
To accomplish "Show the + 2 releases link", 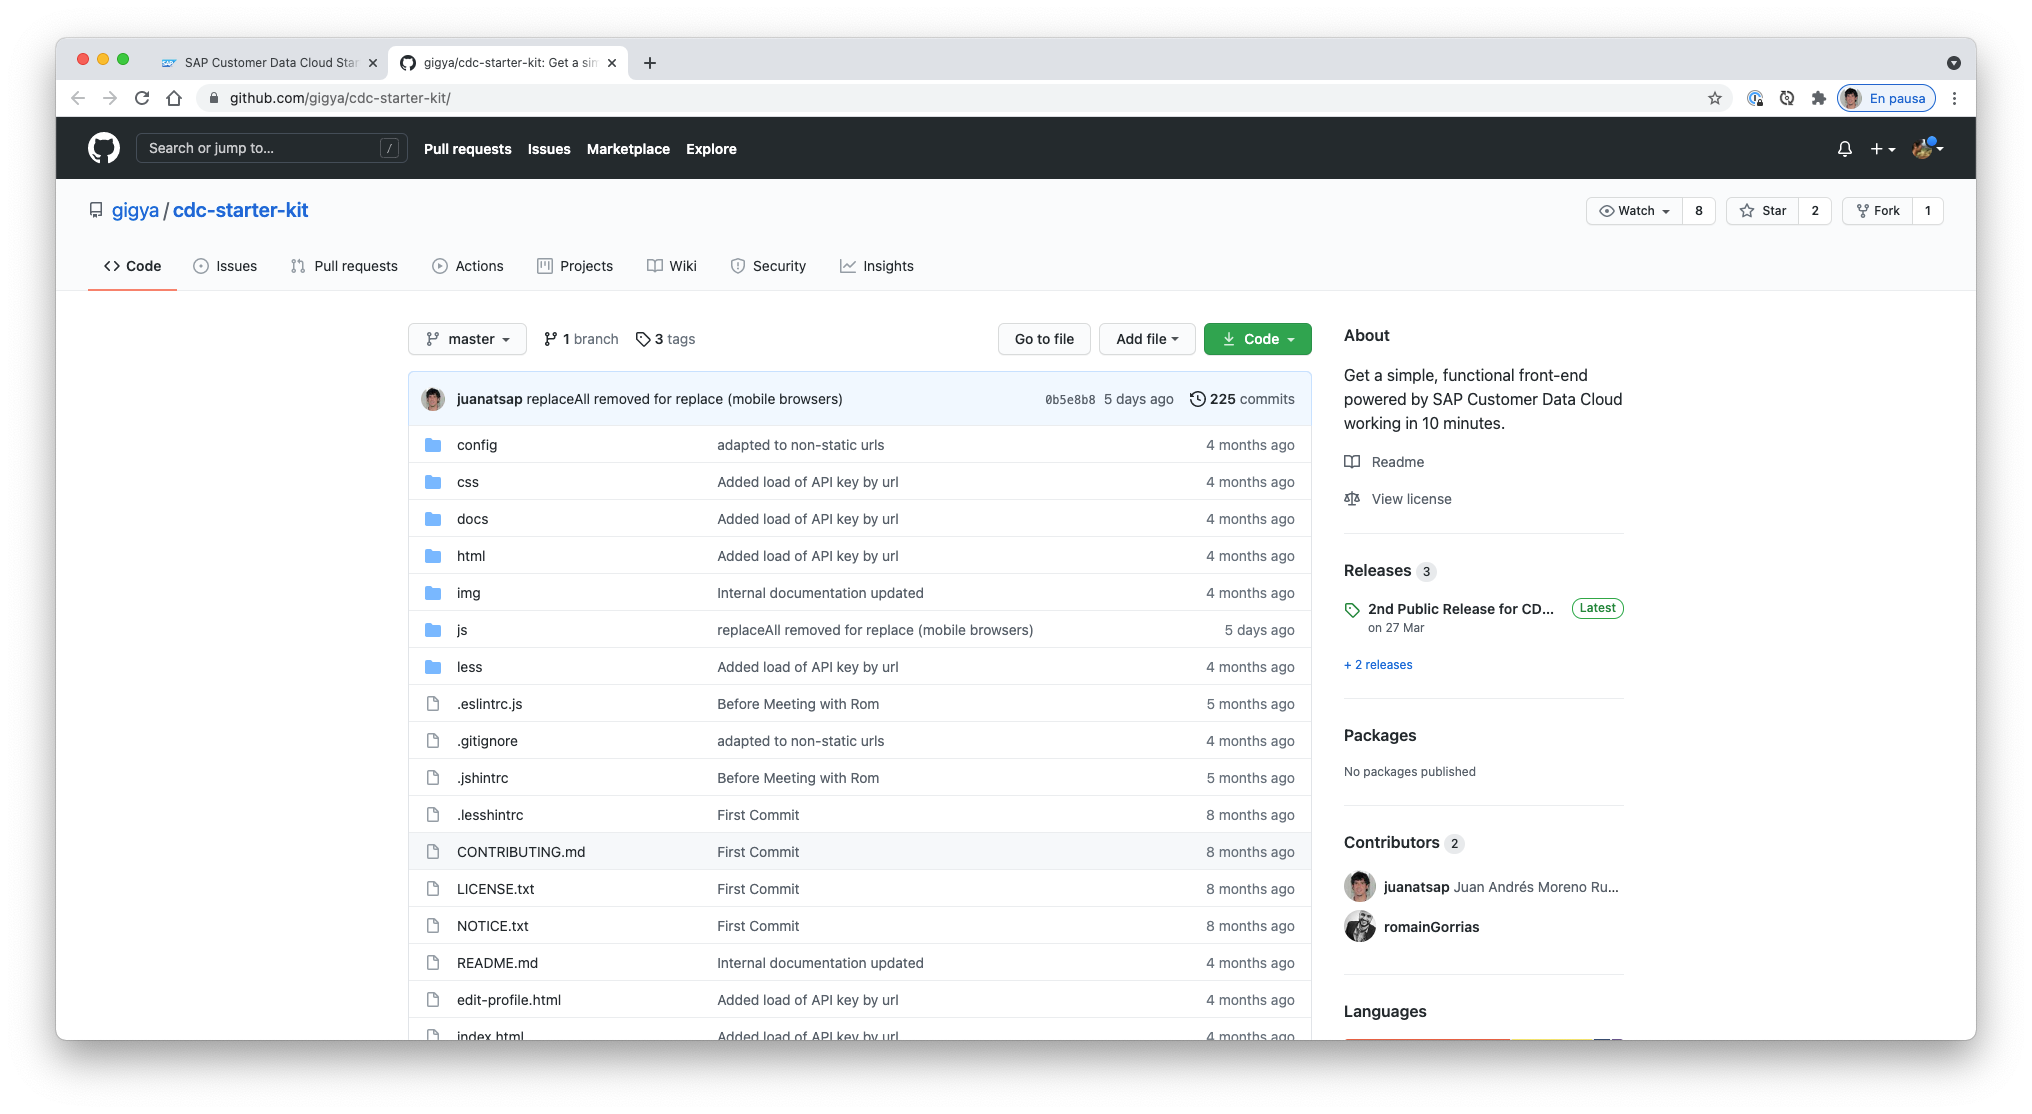I will coord(1378,665).
